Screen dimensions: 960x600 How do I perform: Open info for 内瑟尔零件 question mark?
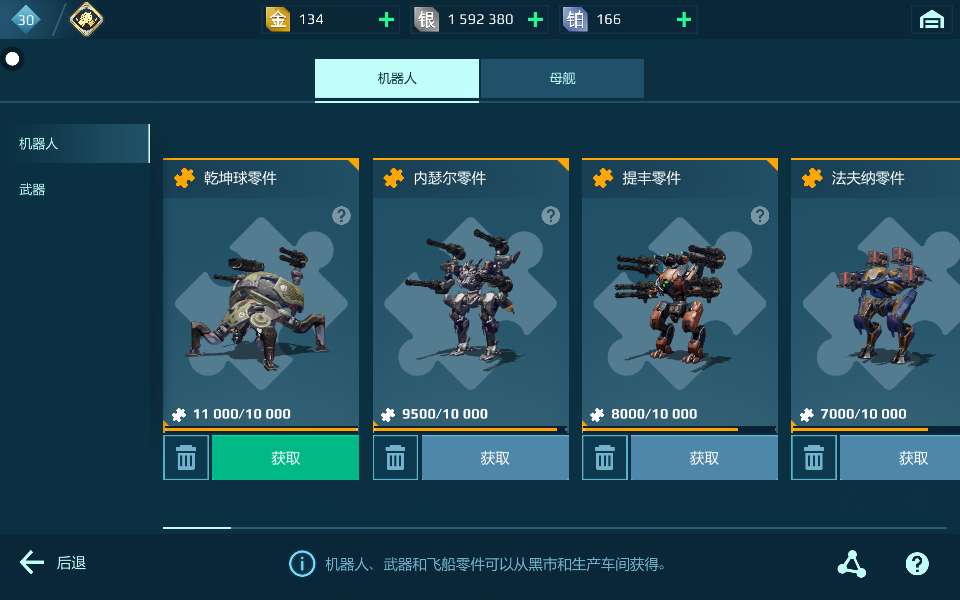pos(550,216)
